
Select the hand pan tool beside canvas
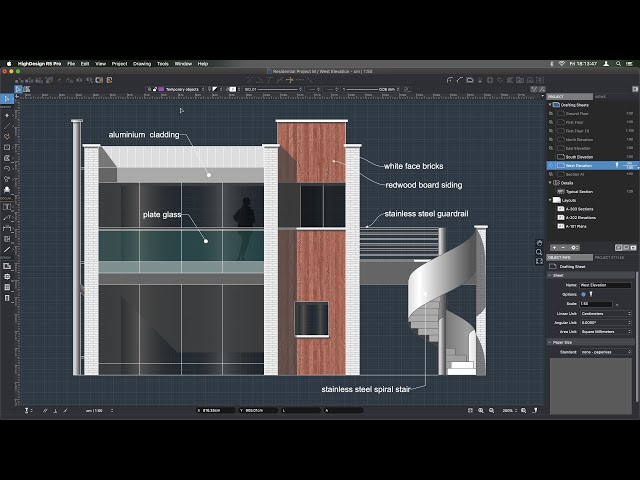tap(539, 243)
